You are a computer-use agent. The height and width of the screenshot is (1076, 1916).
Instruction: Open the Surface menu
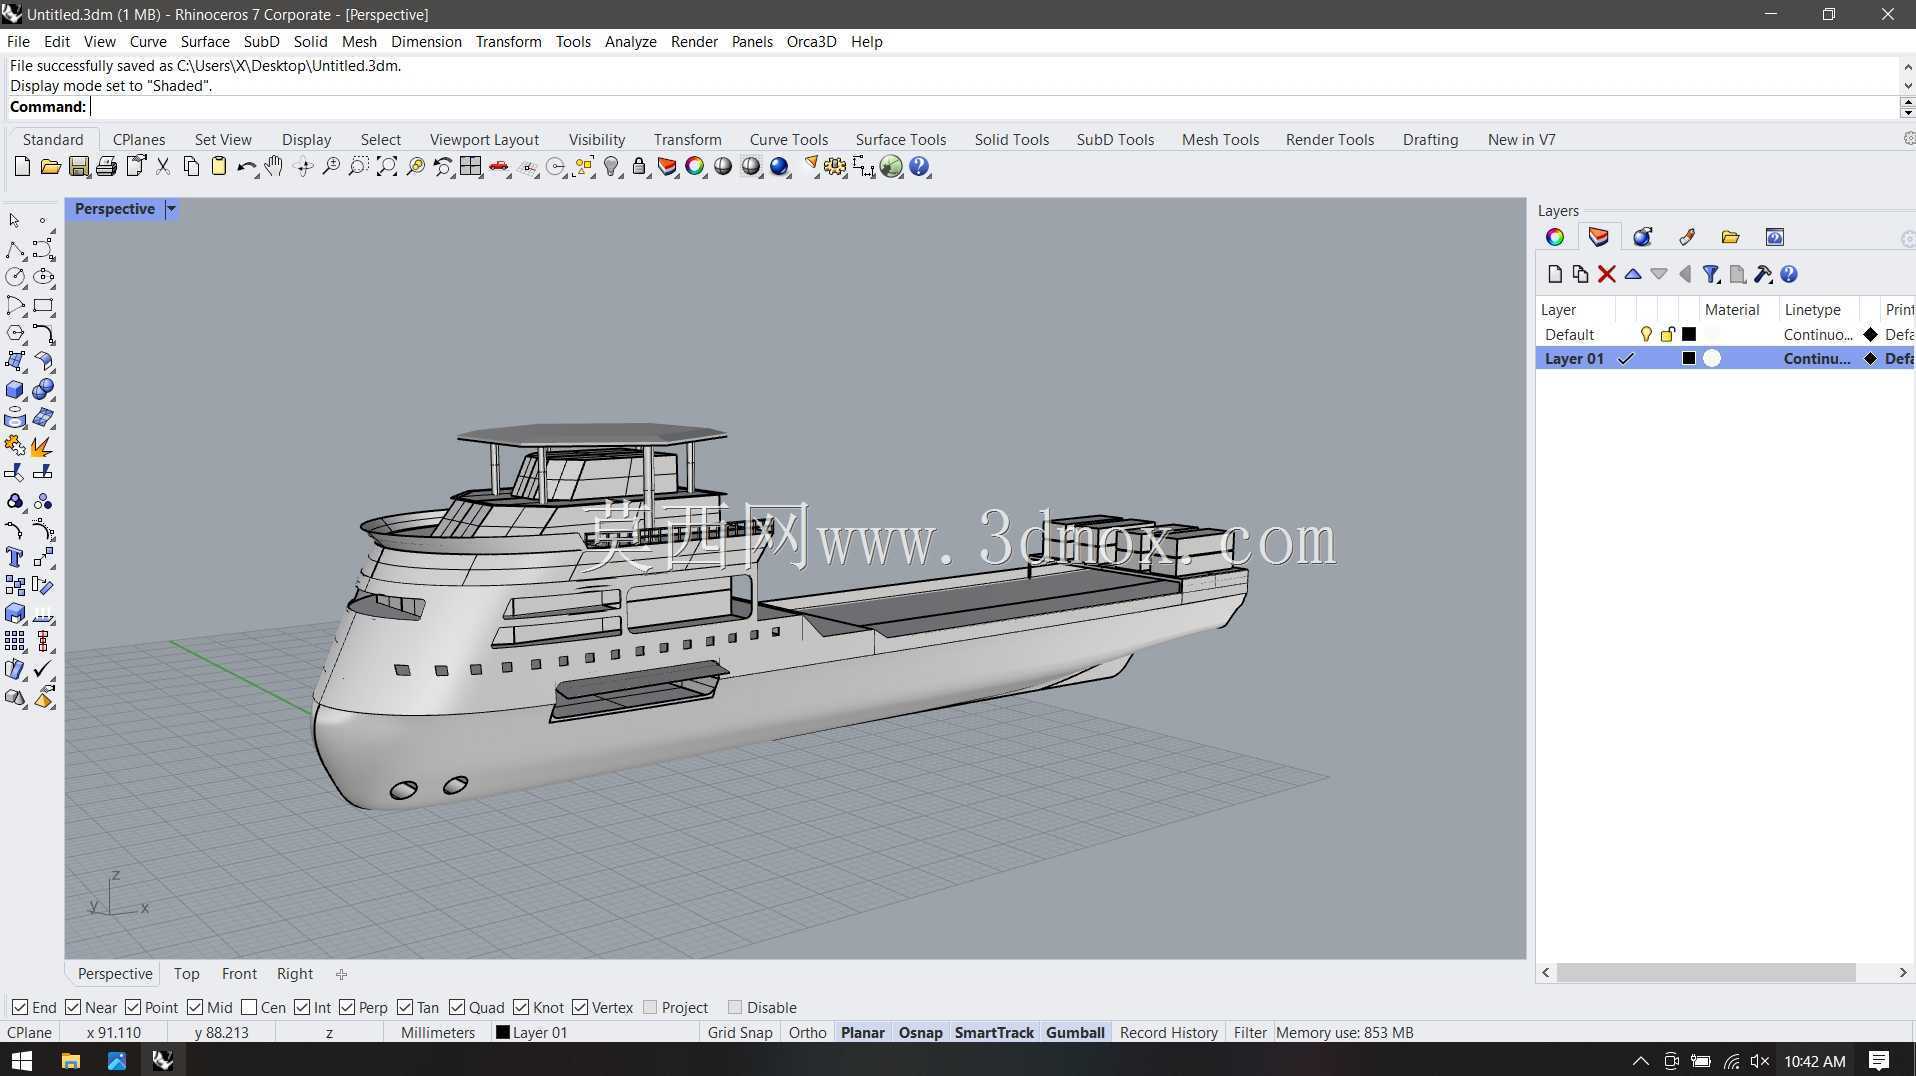[x=205, y=41]
